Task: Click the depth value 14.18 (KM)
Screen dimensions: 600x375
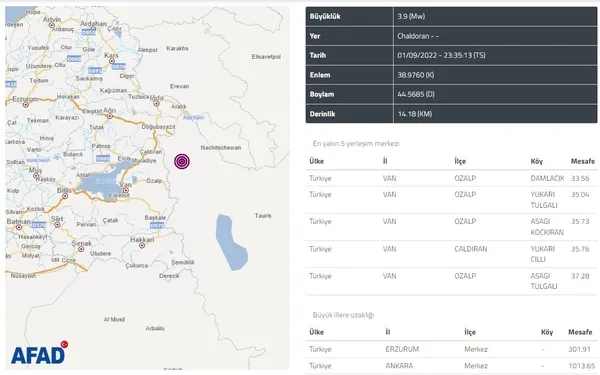Action: coord(415,114)
